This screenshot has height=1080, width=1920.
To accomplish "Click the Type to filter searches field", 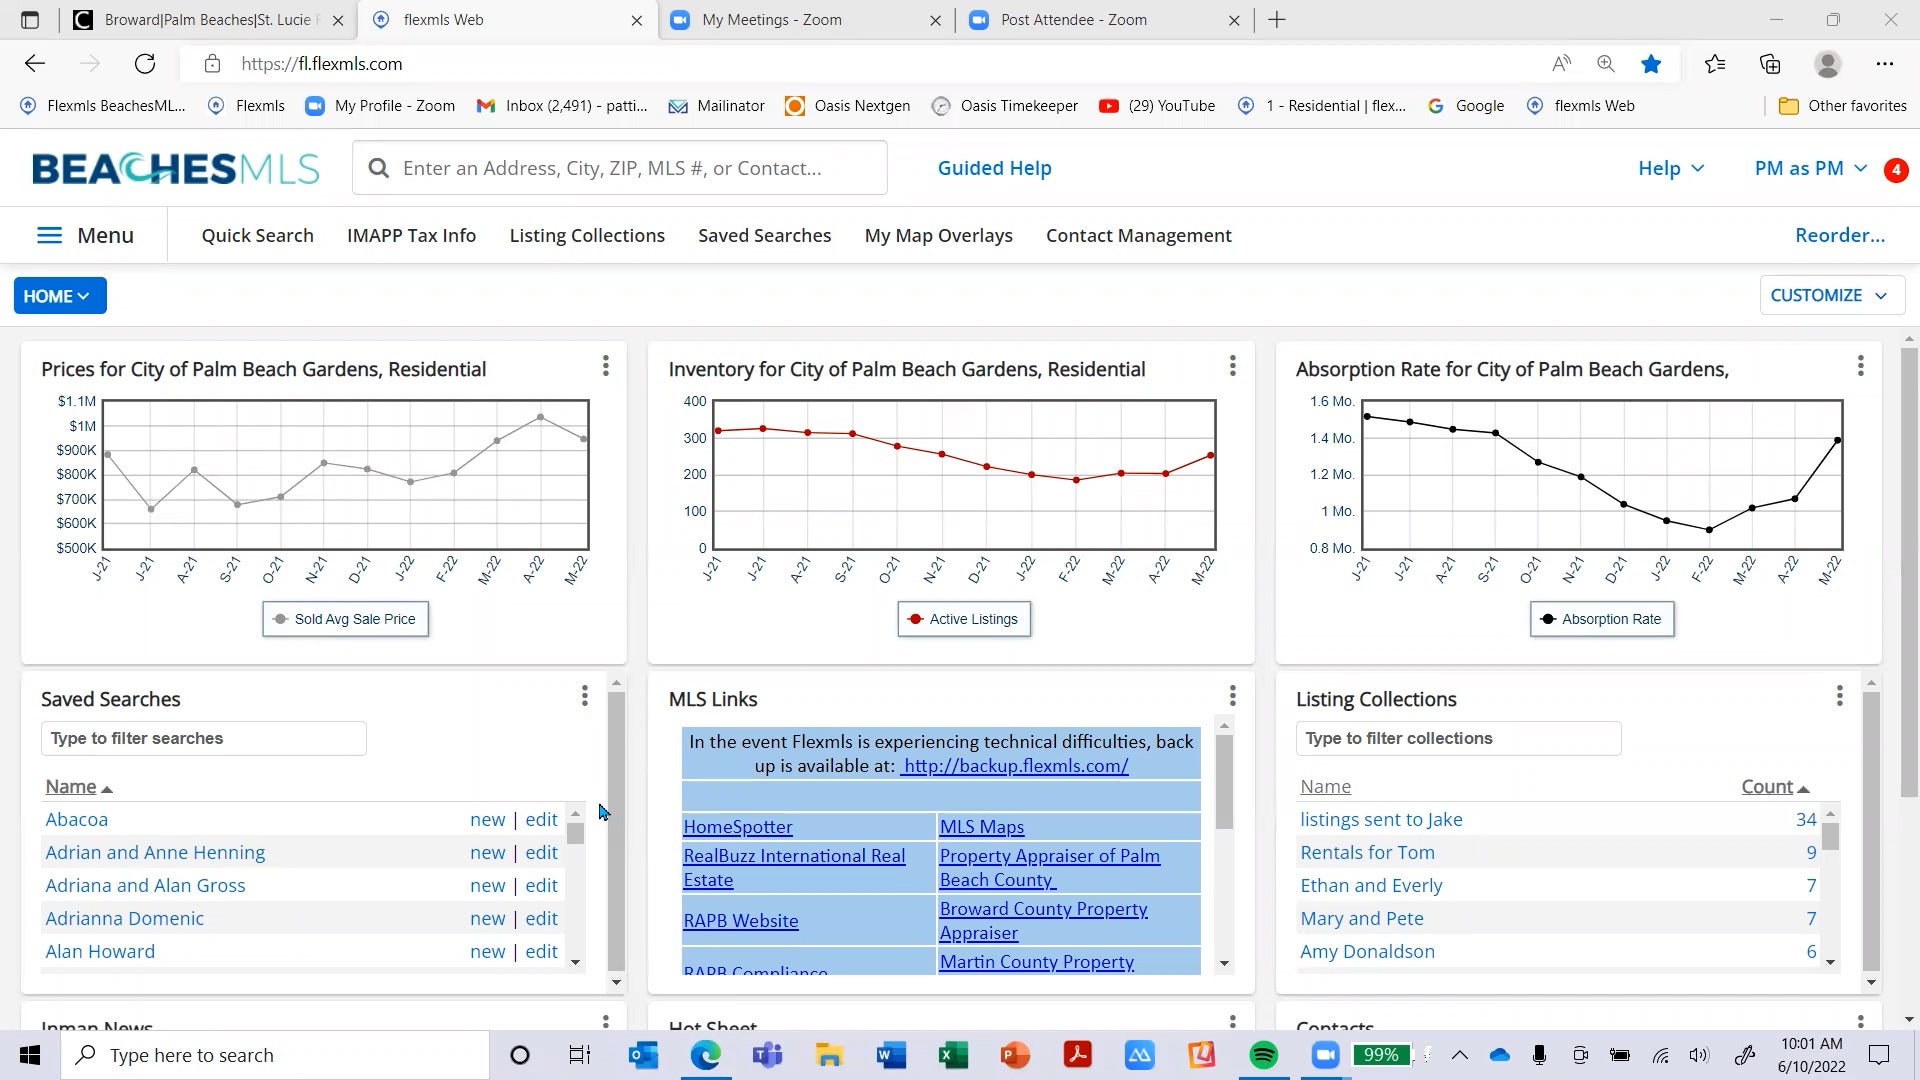I will click(x=203, y=739).
